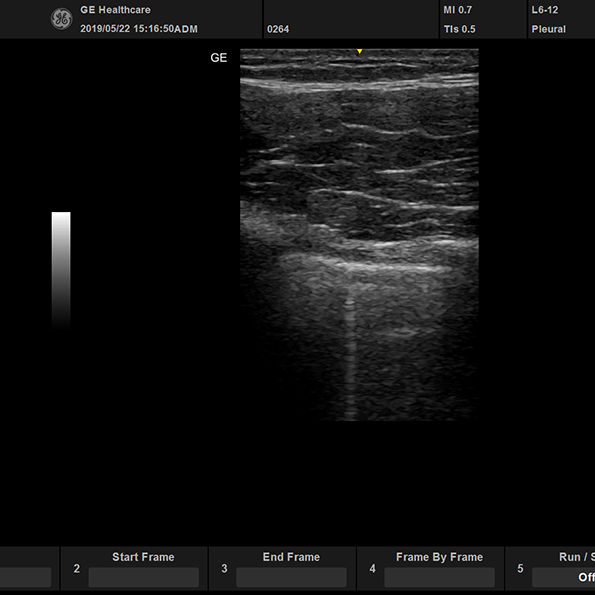
Task: Click the MI 0.7 indicator
Action: [x=458, y=10]
